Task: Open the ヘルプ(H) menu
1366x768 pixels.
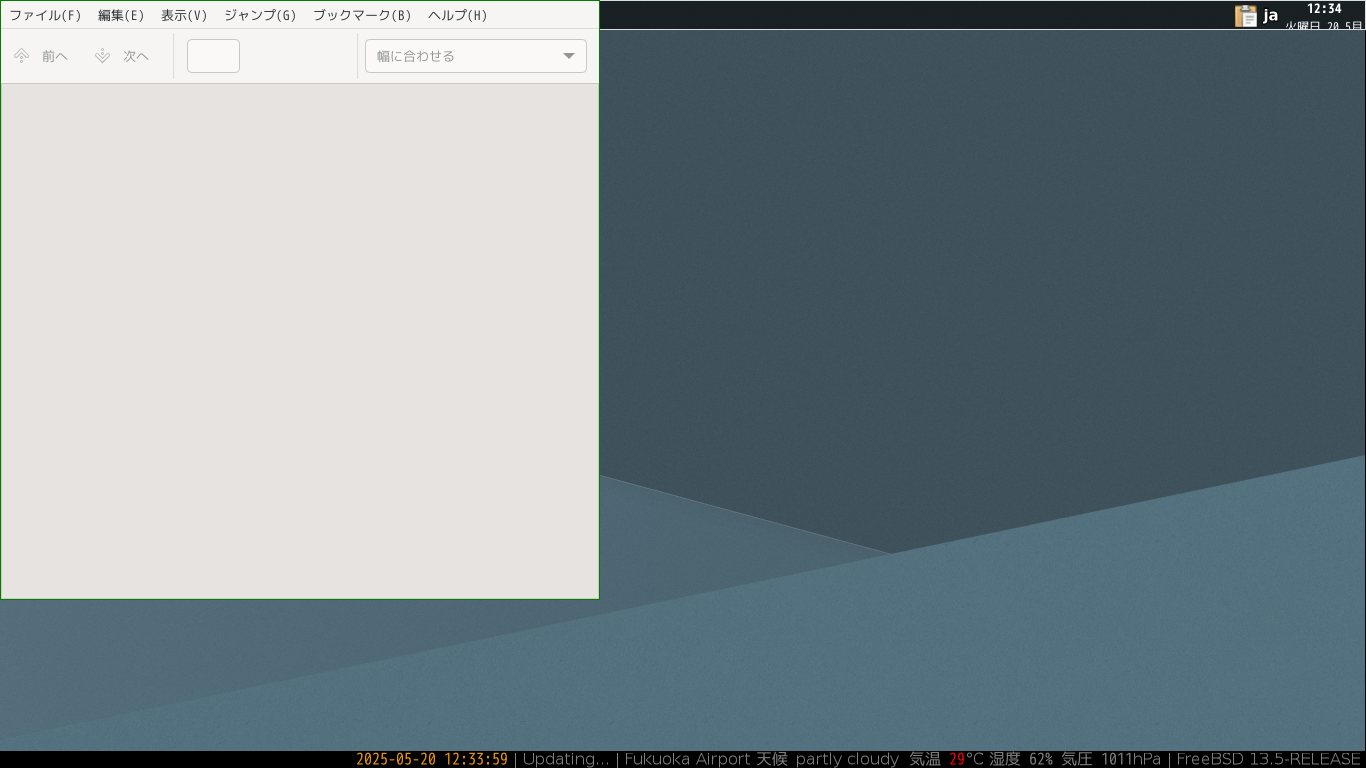Action: [458, 15]
